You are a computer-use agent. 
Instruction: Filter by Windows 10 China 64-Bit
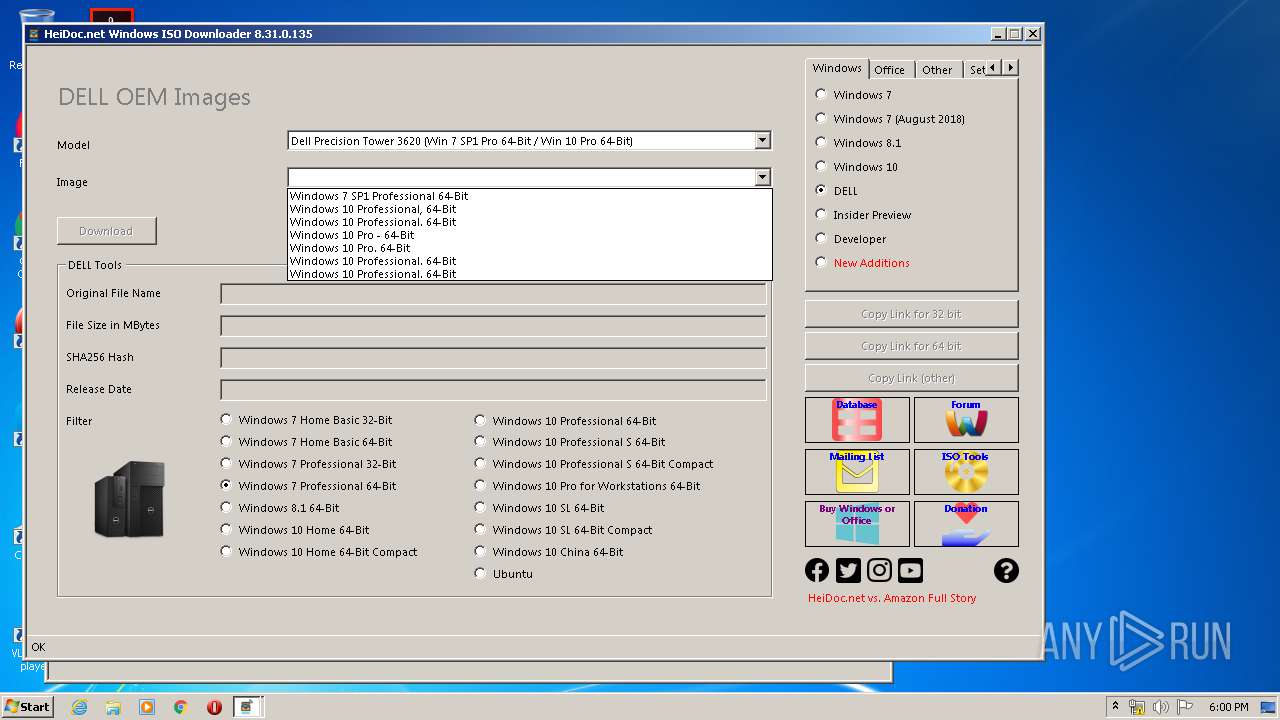[480, 551]
